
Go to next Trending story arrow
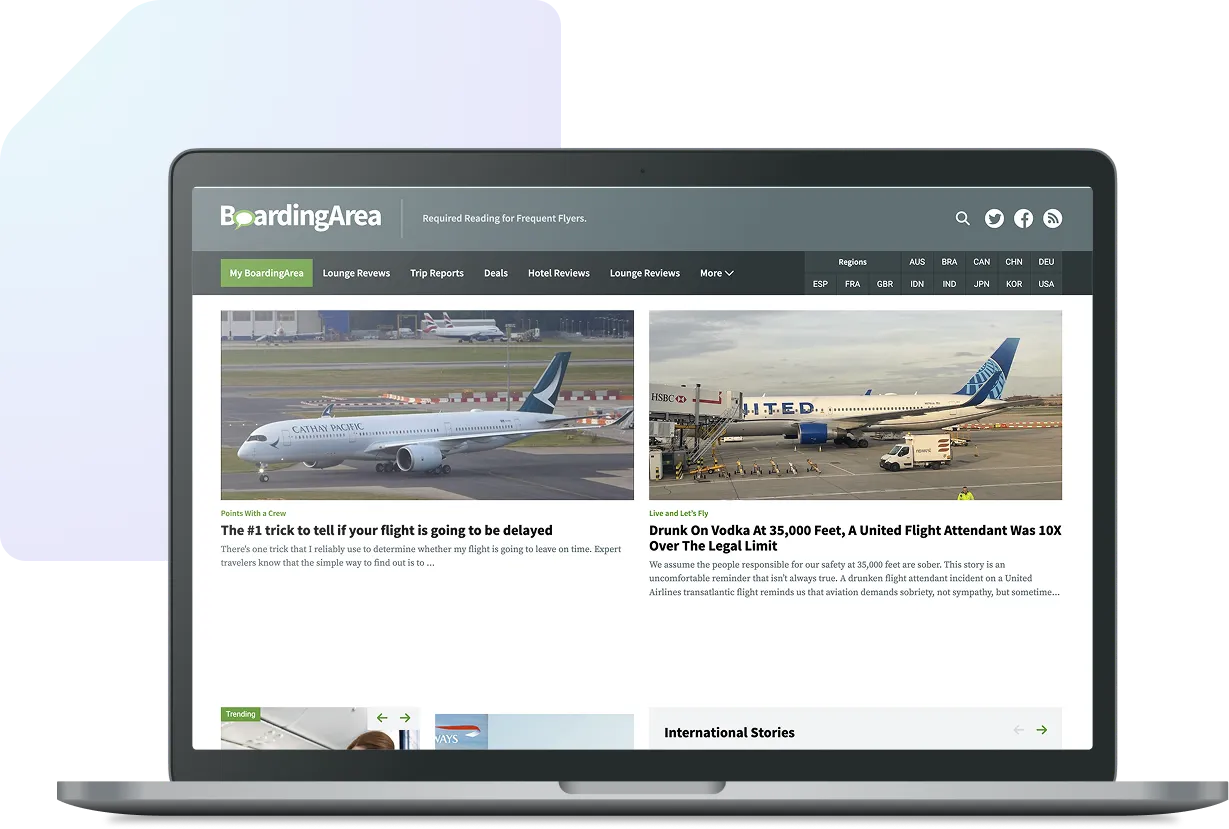[x=405, y=718]
